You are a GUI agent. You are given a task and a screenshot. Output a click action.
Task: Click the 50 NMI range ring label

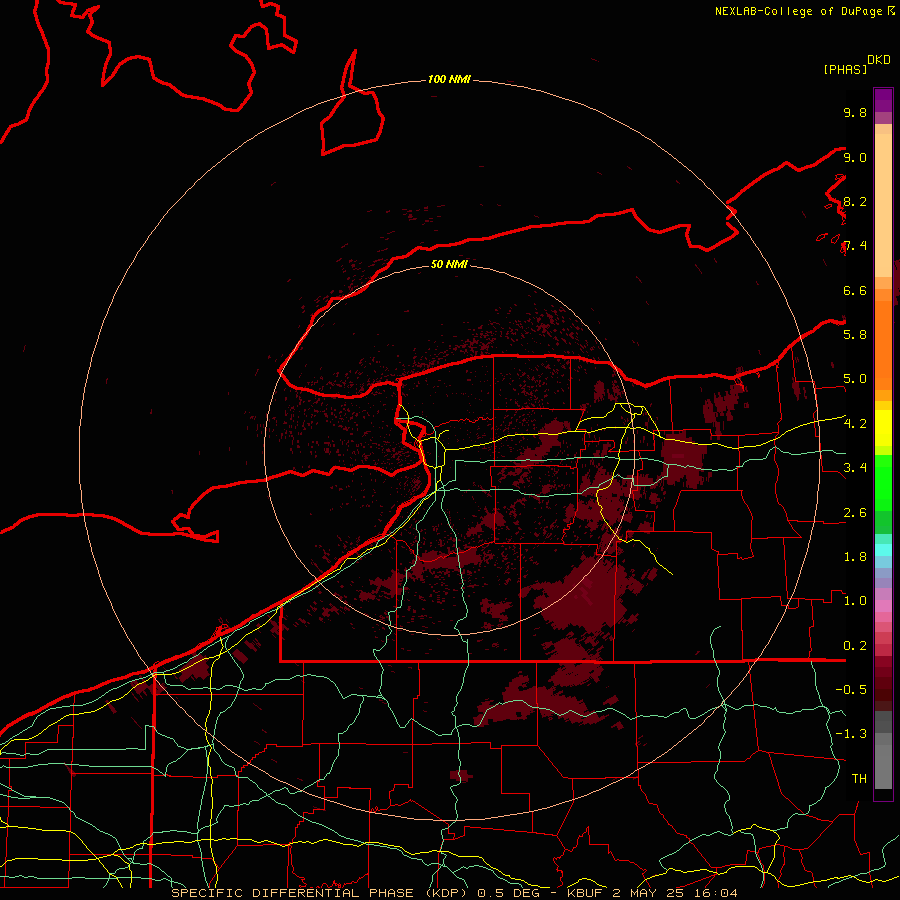pos(449,264)
